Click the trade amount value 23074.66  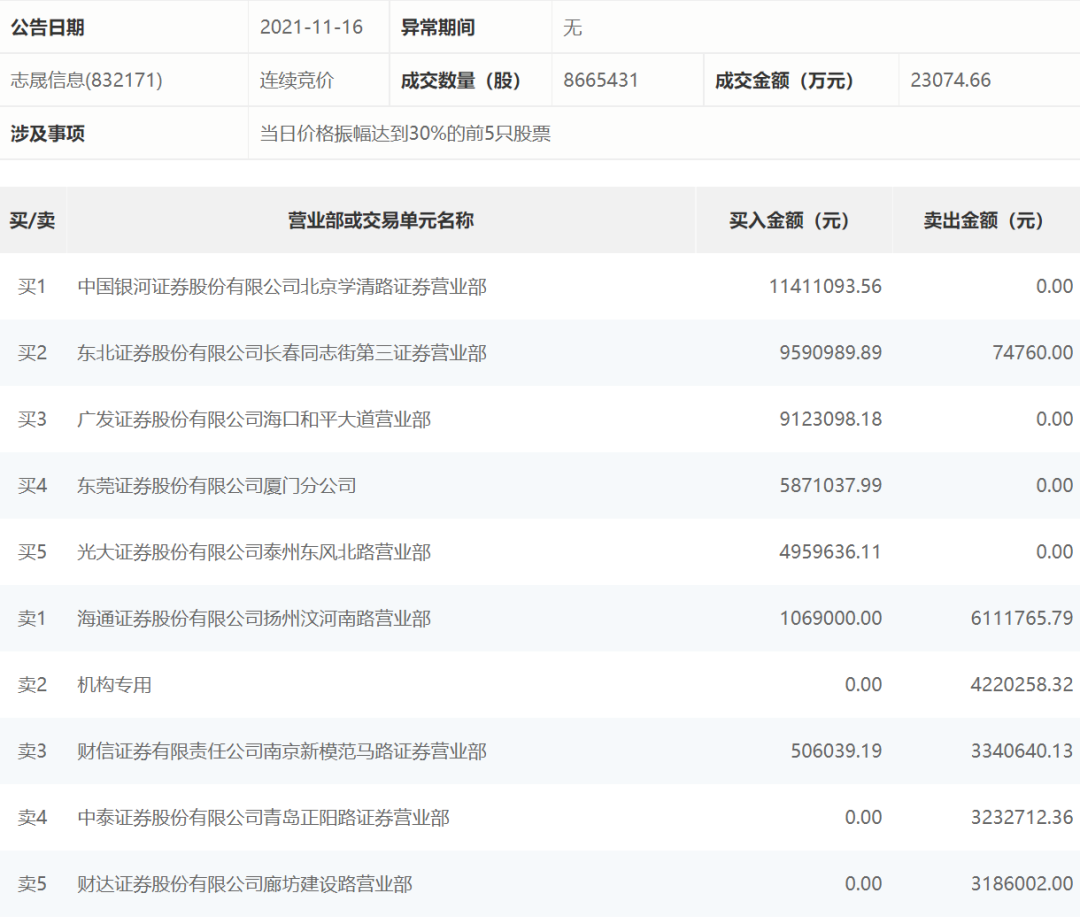[951, 81]
